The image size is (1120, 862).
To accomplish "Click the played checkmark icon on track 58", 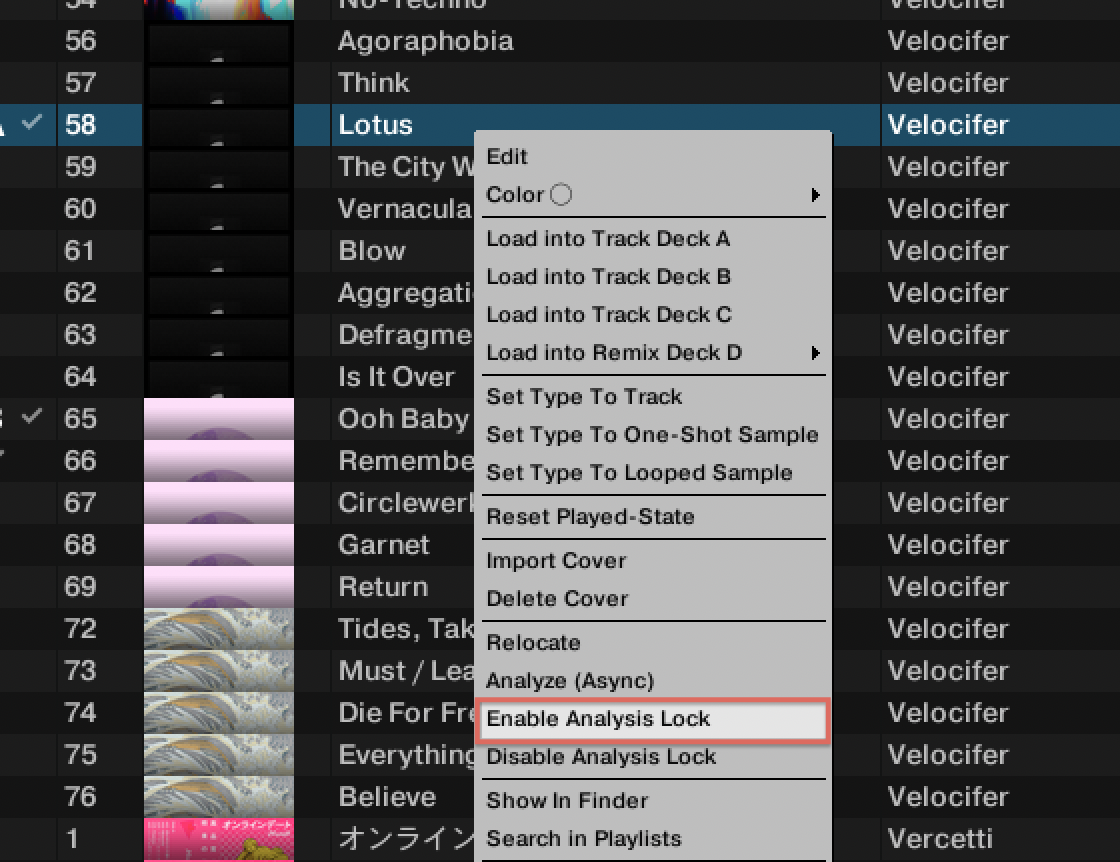I will tap(31, 123).
